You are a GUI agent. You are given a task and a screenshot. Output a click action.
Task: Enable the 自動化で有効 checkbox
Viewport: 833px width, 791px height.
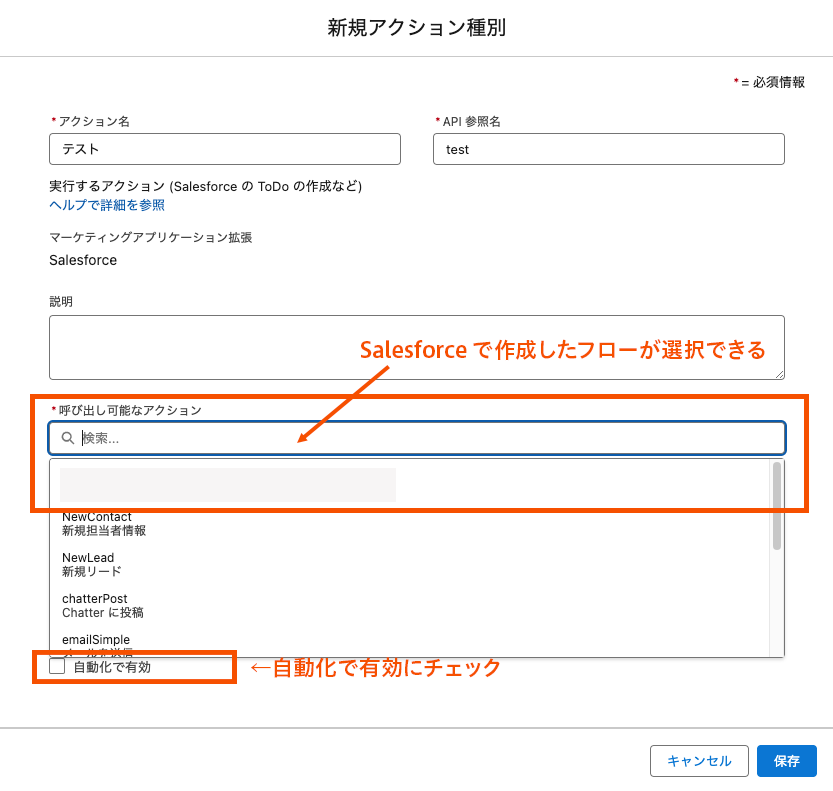(57, 666)
